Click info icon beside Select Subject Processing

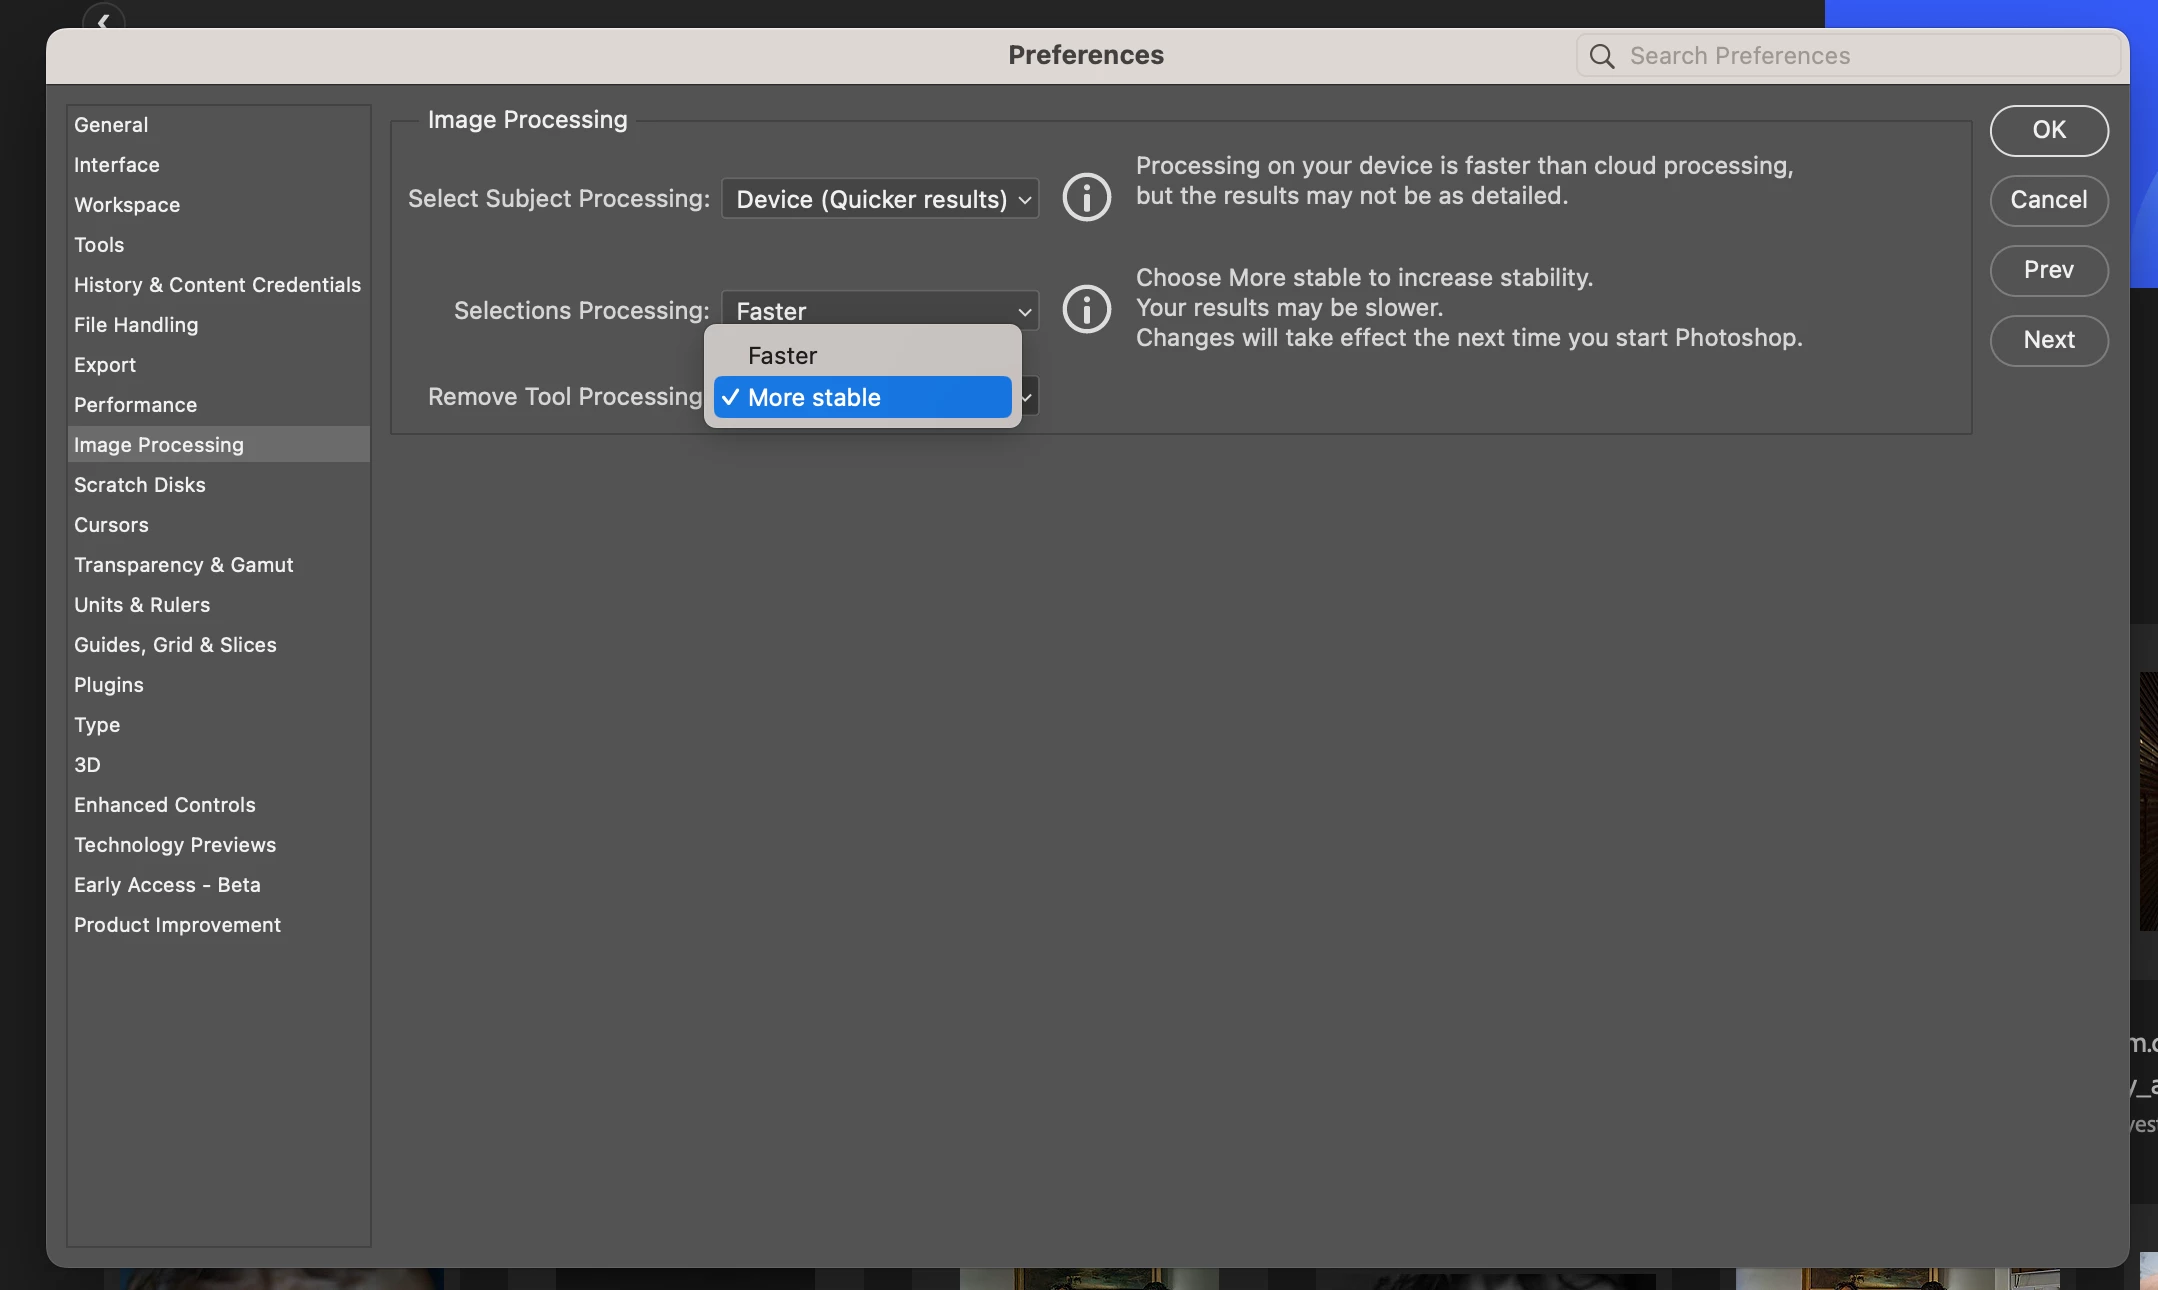[1086, 197]
